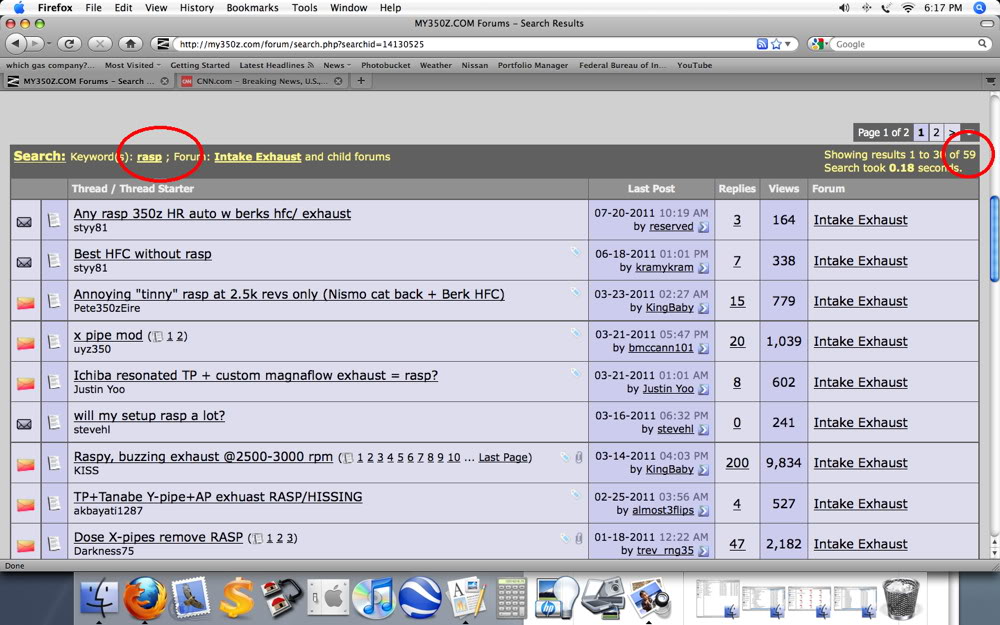This screenshot has height=625, width=1000.
Task: Open Spotlight search in menu bar
Action: [980, 8]
